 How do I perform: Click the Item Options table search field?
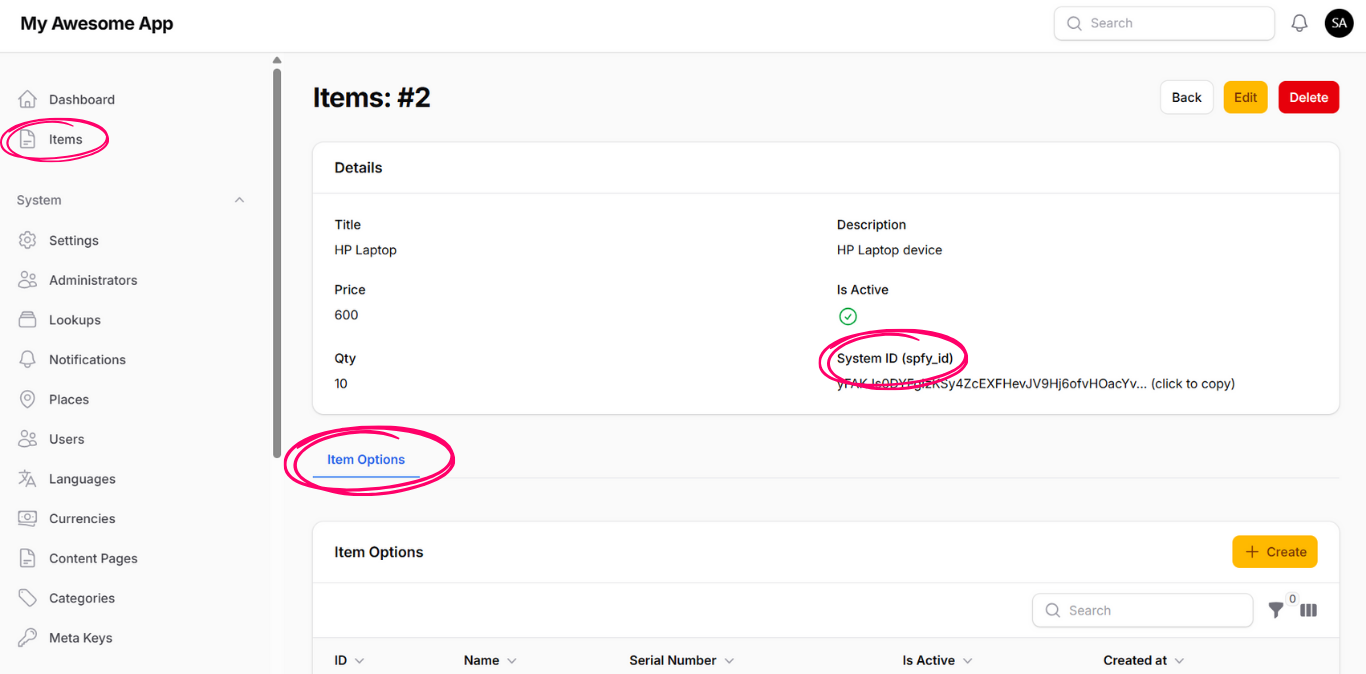(x=1142, y=610)
